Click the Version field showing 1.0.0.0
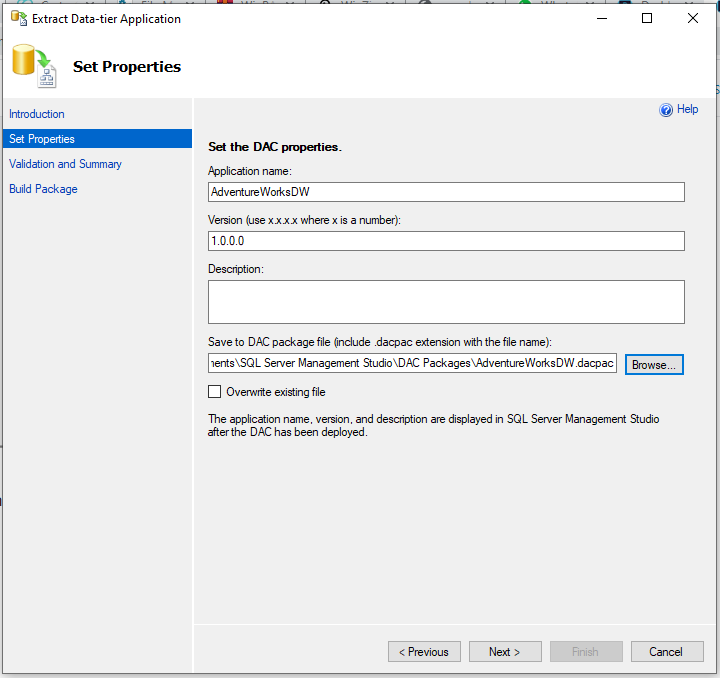The image size is (720, 678). [446, 241]
